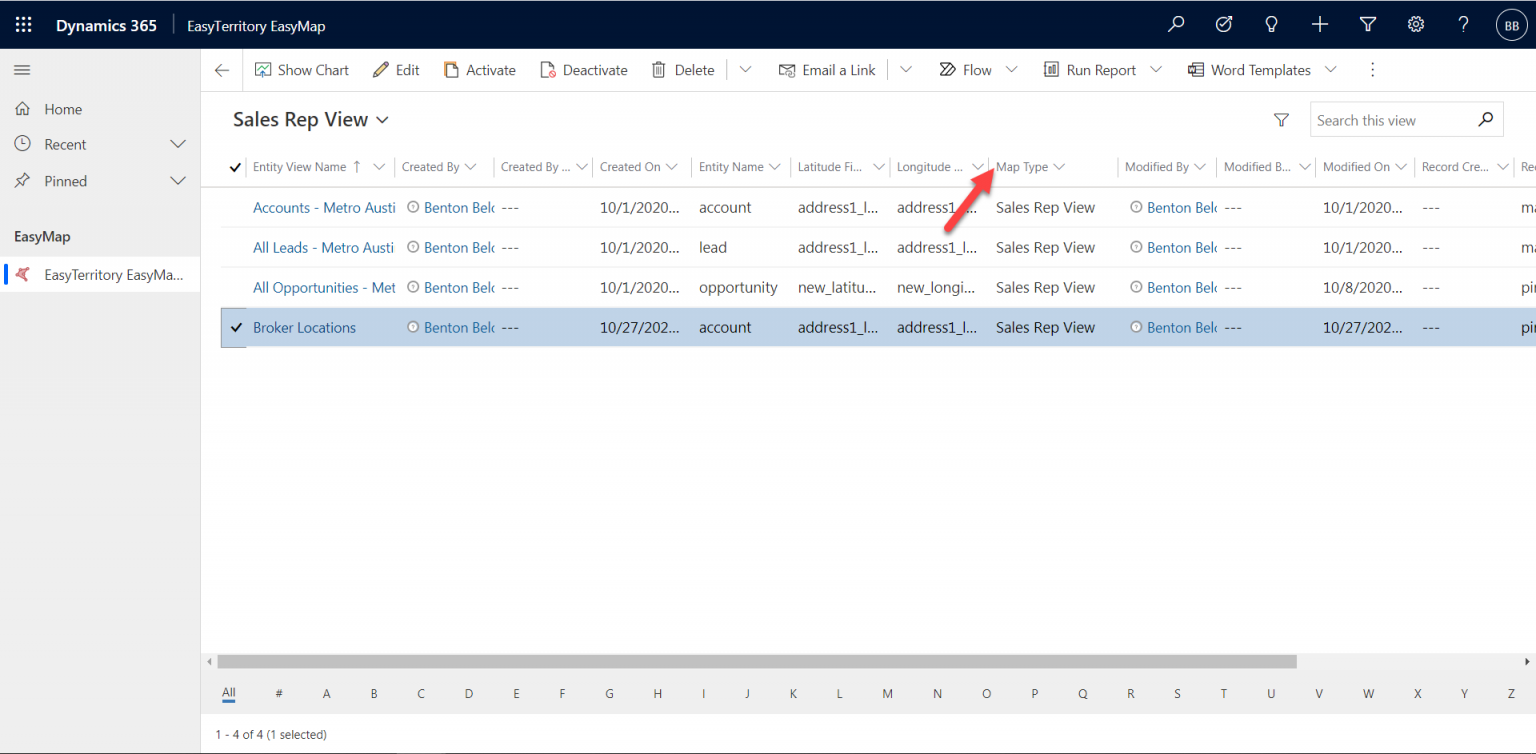
Task: Open the Settings gear menu
Action: pyautogui.click(x=1415, y=23)
